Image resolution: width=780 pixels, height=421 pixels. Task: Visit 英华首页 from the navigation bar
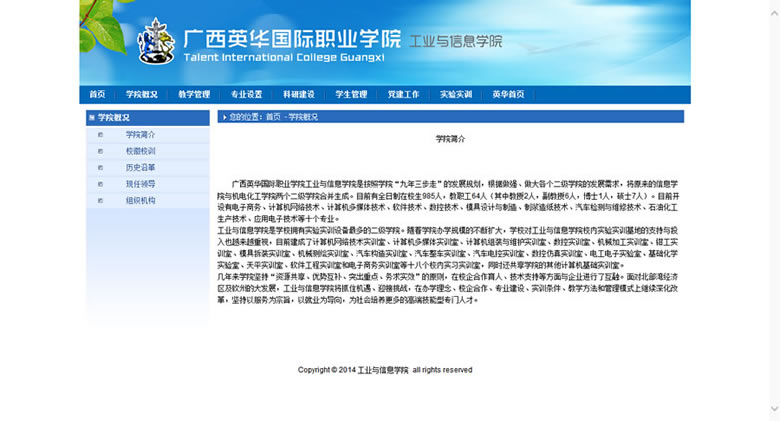pos(508,95)
